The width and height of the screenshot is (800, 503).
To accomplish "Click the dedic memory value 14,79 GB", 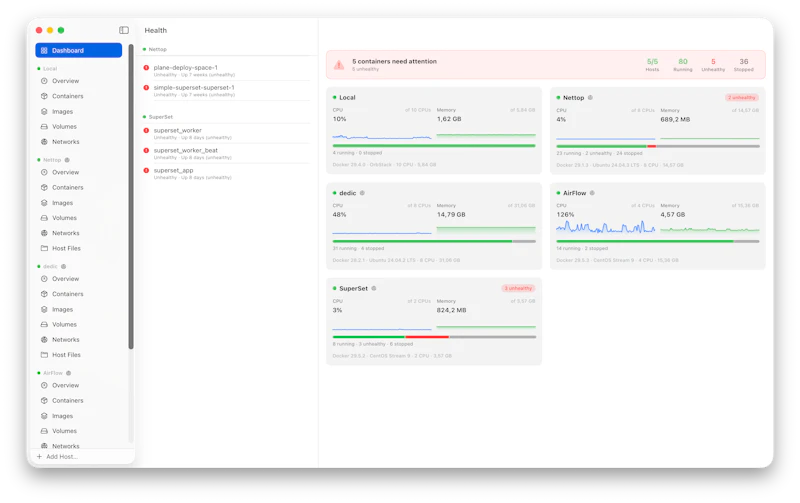I will point(451,215).
